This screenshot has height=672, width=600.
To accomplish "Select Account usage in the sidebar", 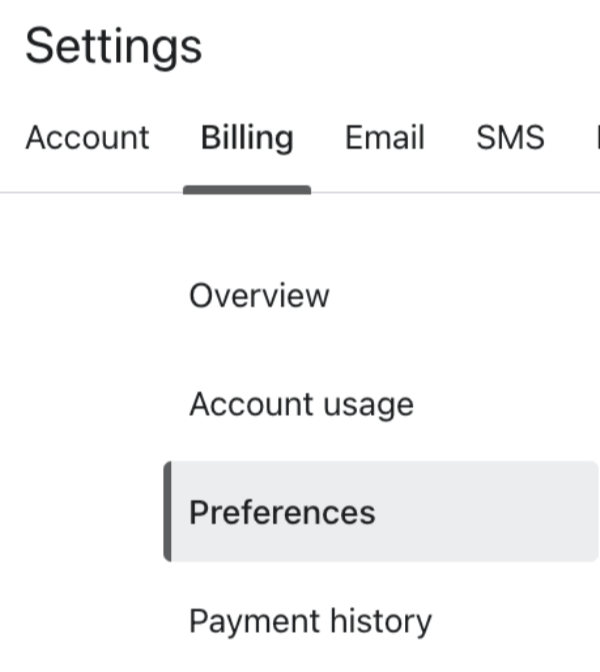I will tap(301, 405).
